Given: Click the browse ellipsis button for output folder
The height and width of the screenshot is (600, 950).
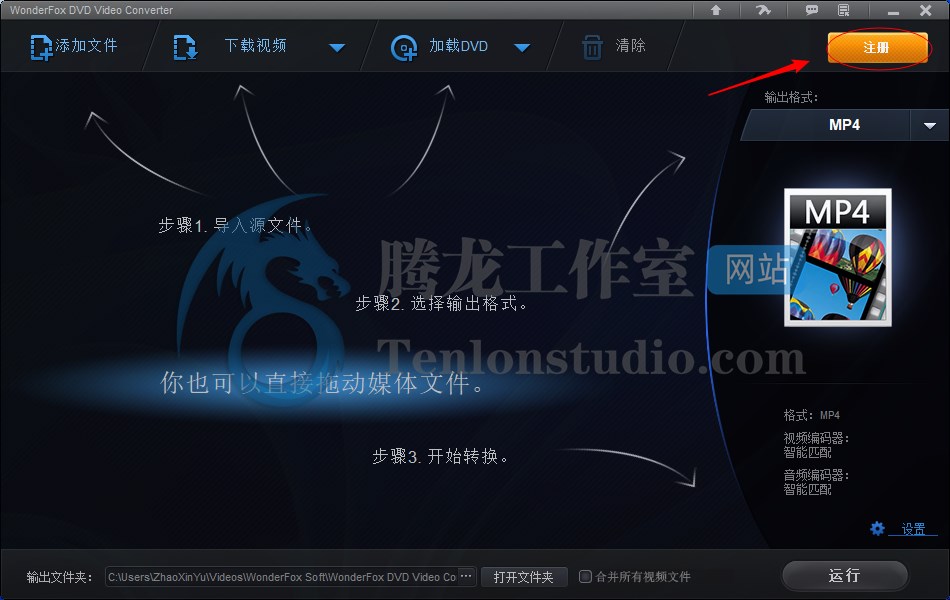Looking at the screenshot, I should tap(466, 576).
